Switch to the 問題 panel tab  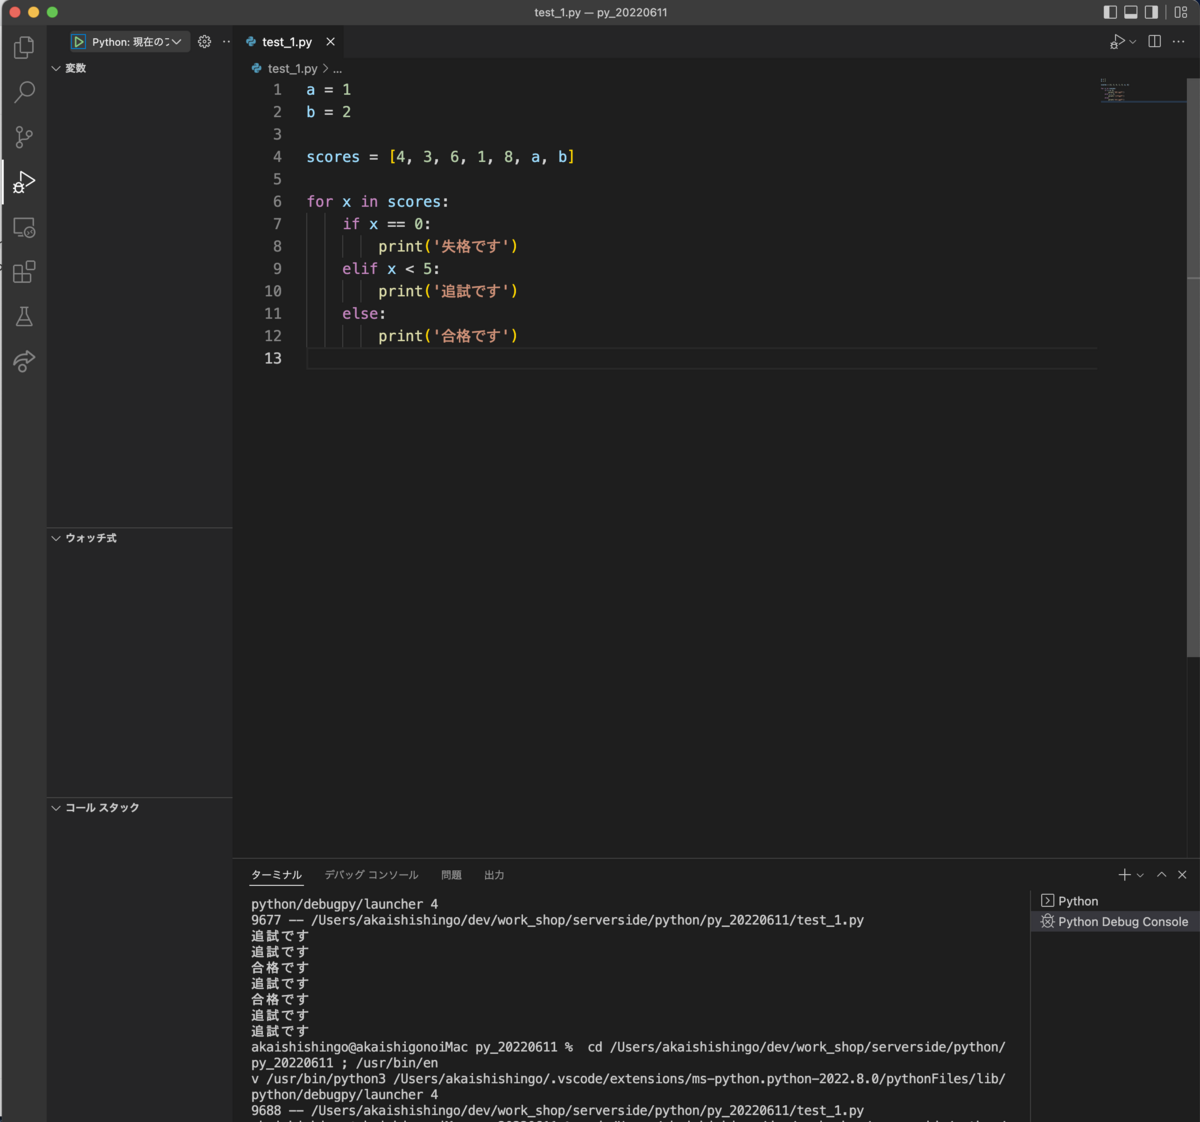[451, 874]
